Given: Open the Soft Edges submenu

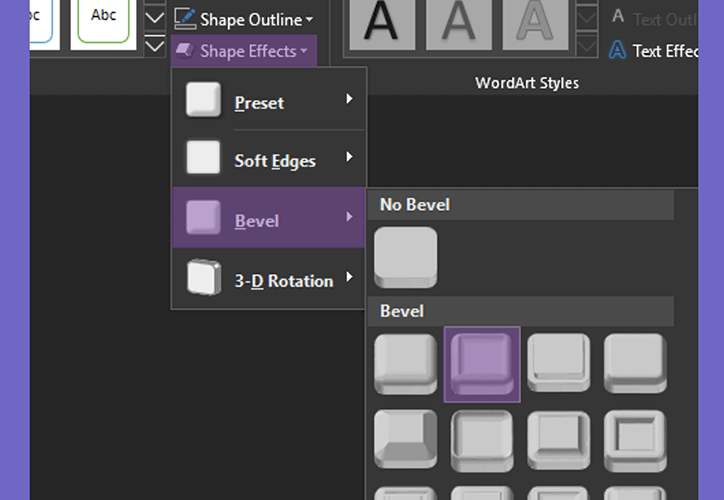Looking at the screenshot, I should click(269, 159).
